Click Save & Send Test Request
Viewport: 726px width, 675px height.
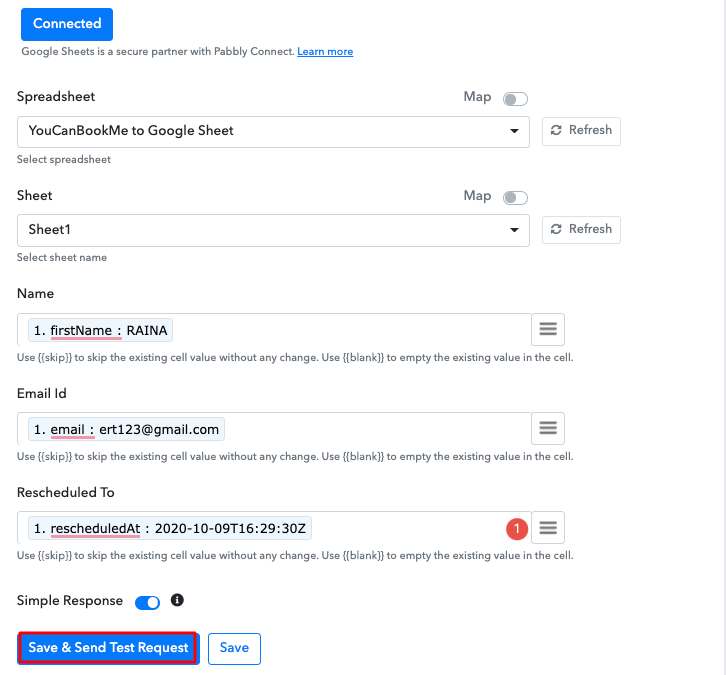(x=109, y=648)
